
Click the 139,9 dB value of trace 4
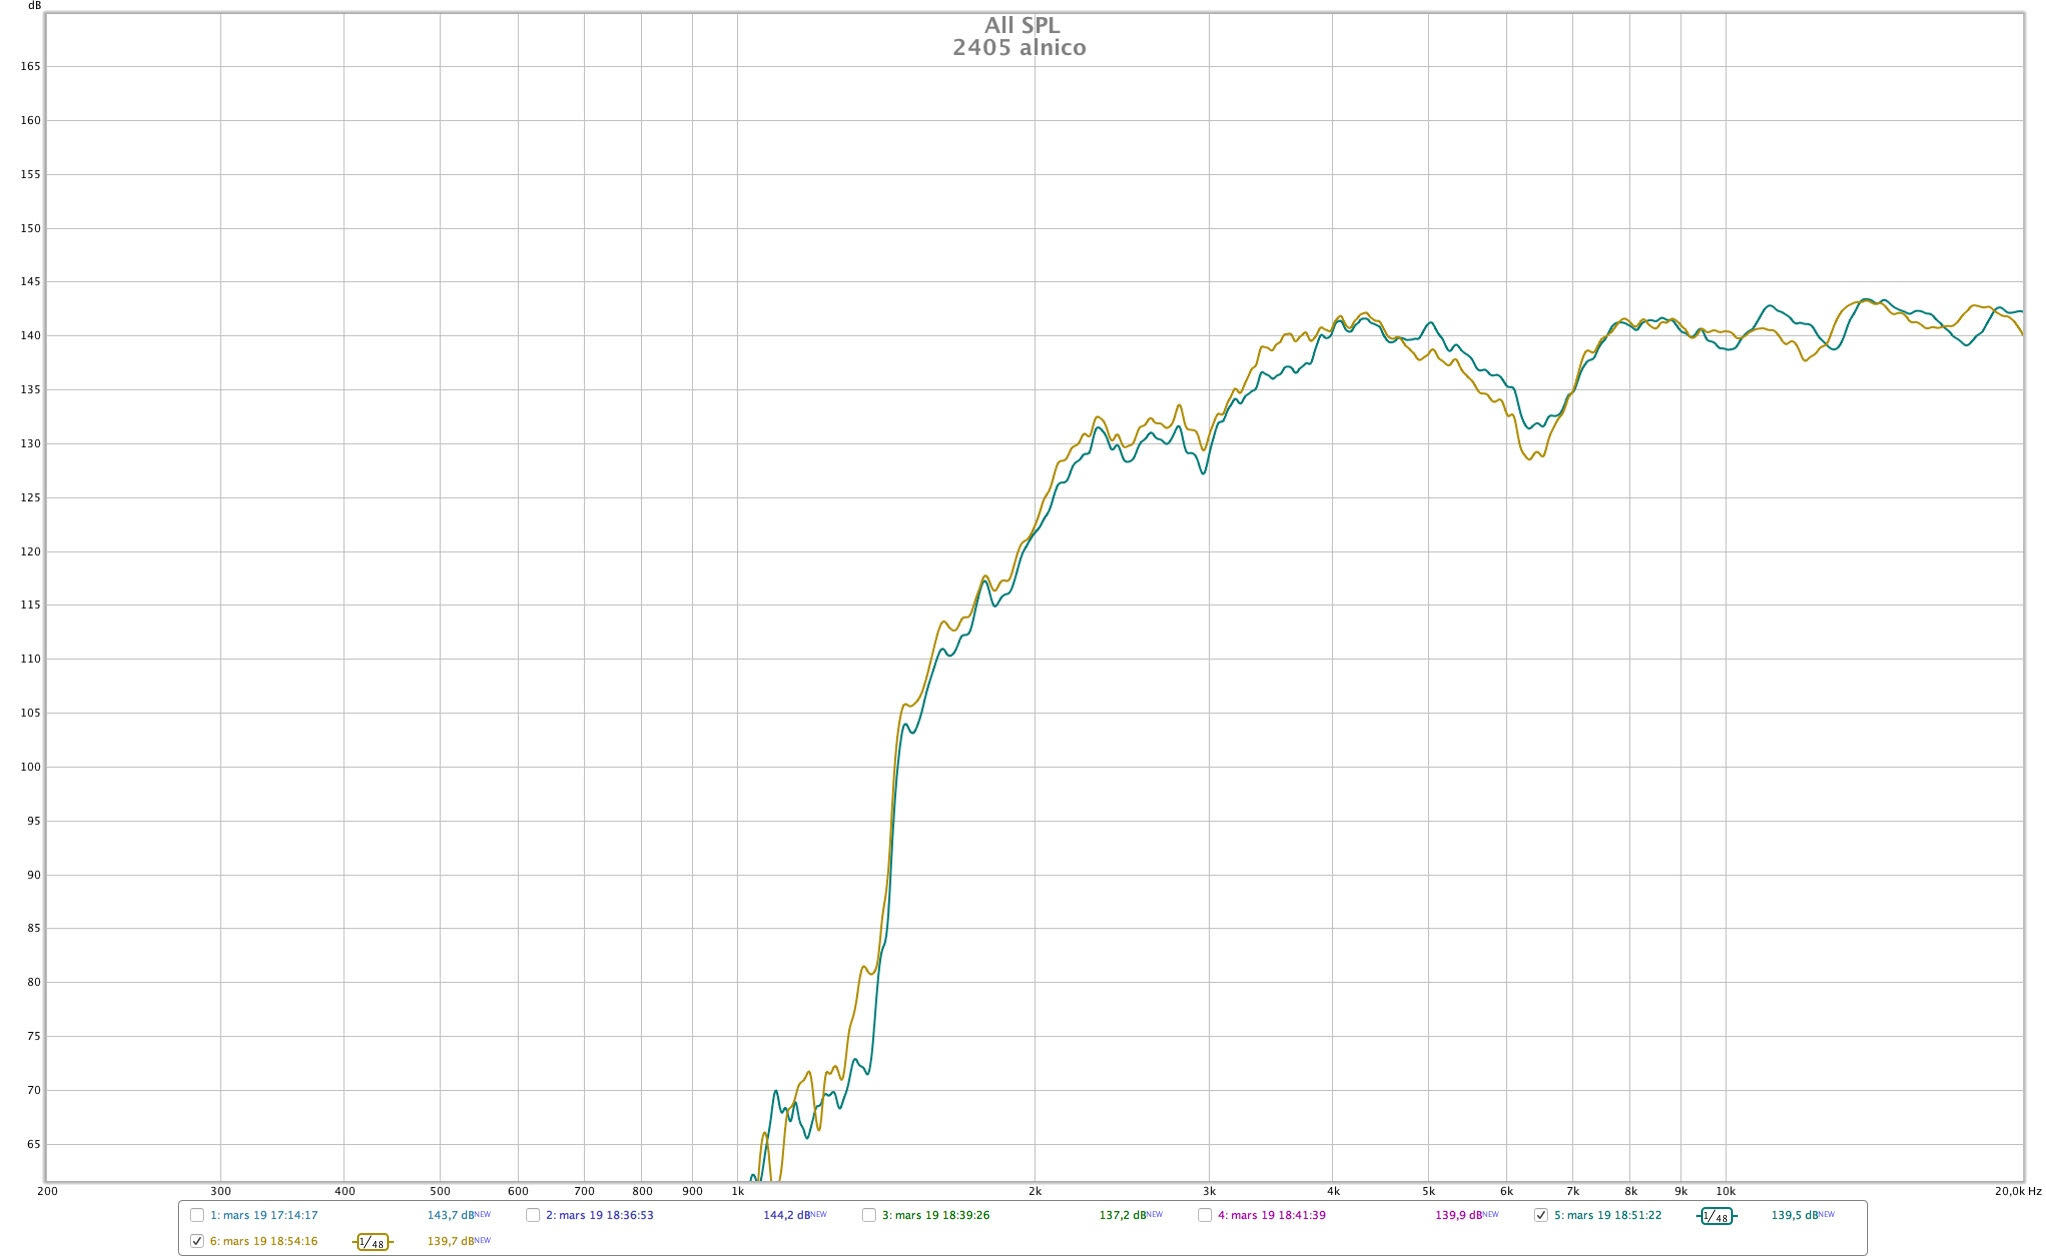(1459, 1215)
